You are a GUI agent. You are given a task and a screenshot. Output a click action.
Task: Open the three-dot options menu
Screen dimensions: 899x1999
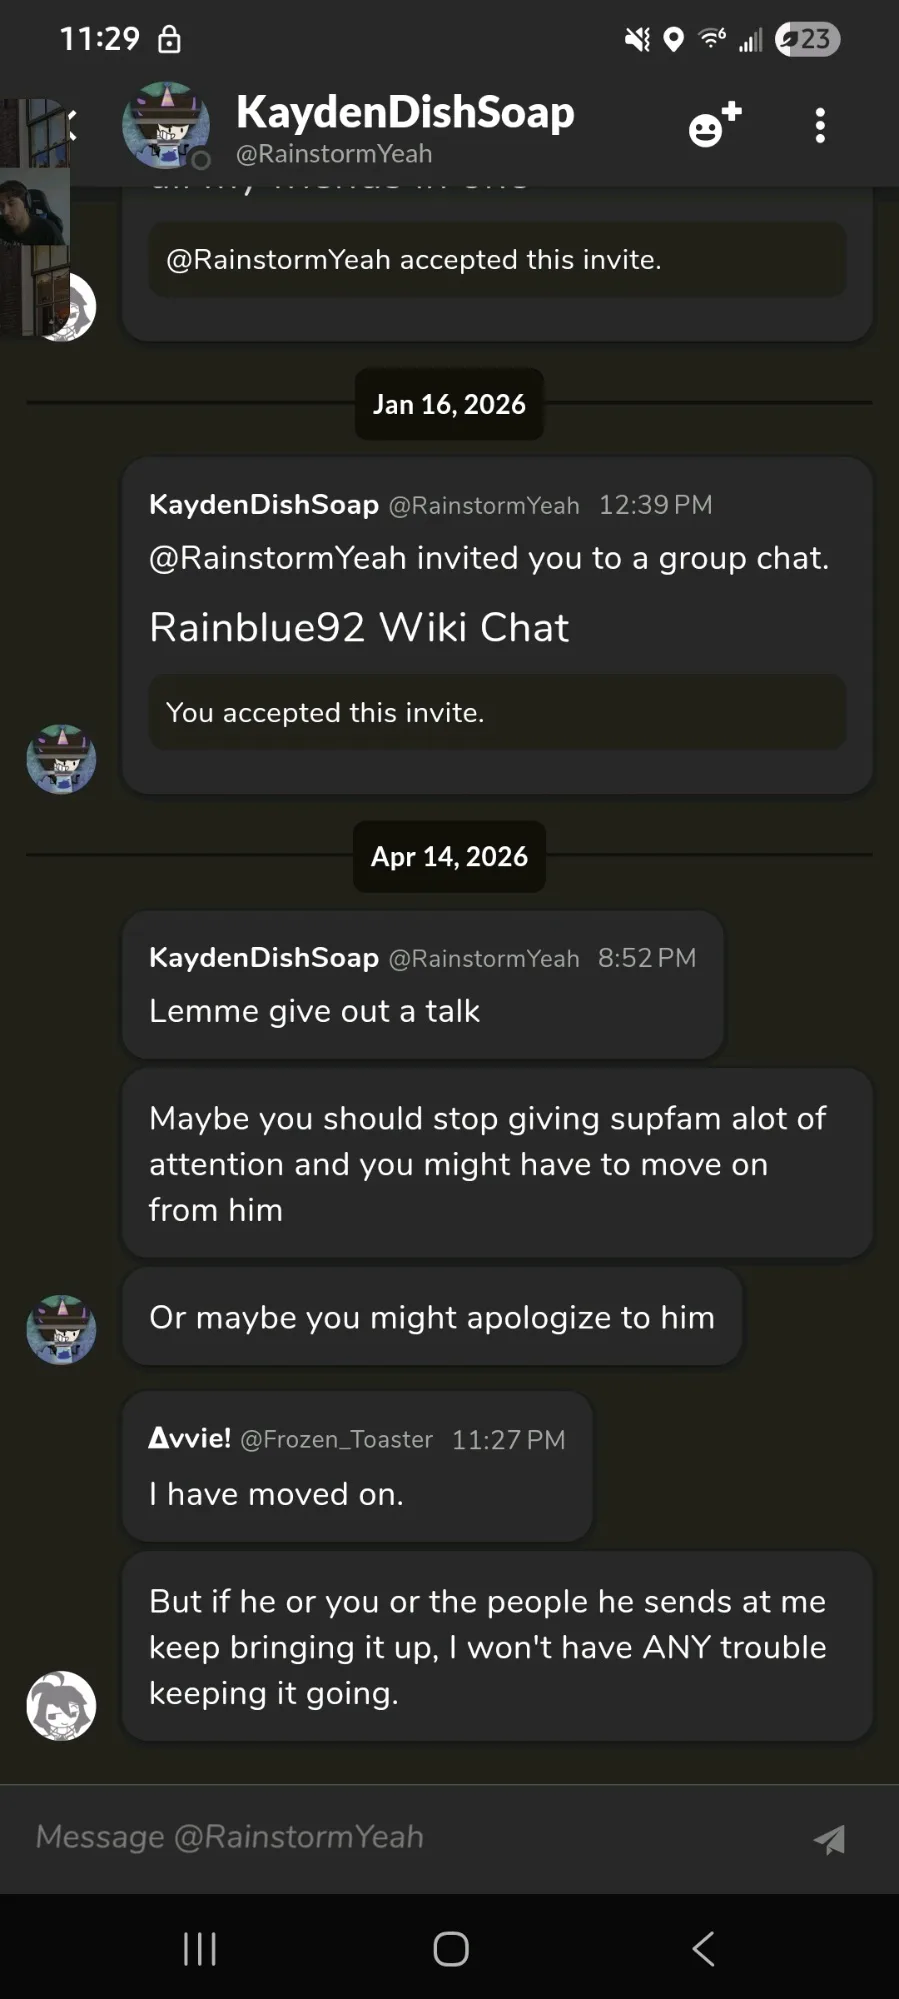[820, 125]
